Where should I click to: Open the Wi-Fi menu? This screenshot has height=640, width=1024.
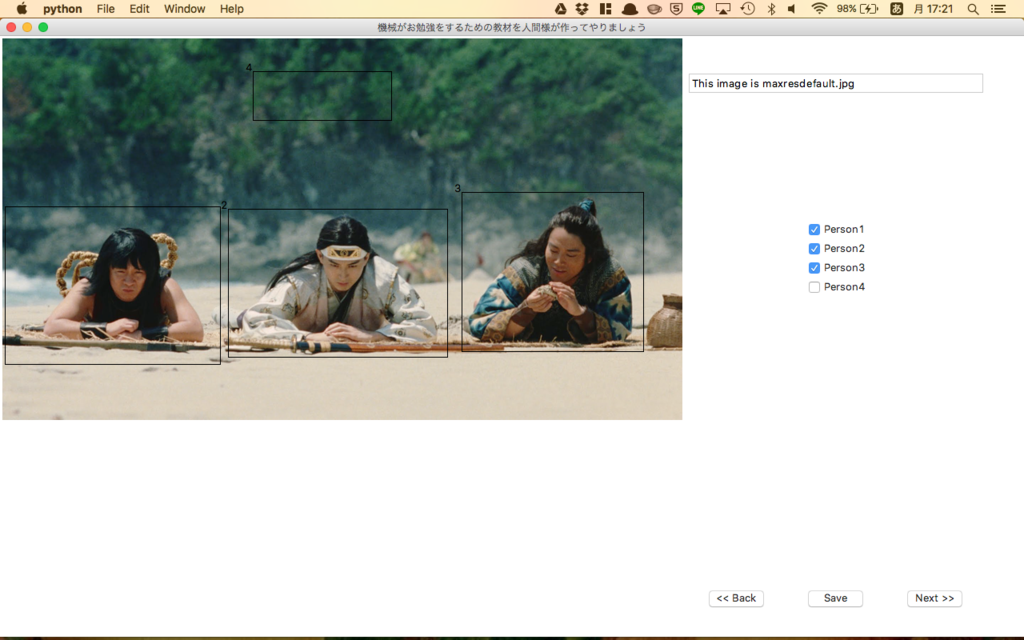(x=819, y=8)
